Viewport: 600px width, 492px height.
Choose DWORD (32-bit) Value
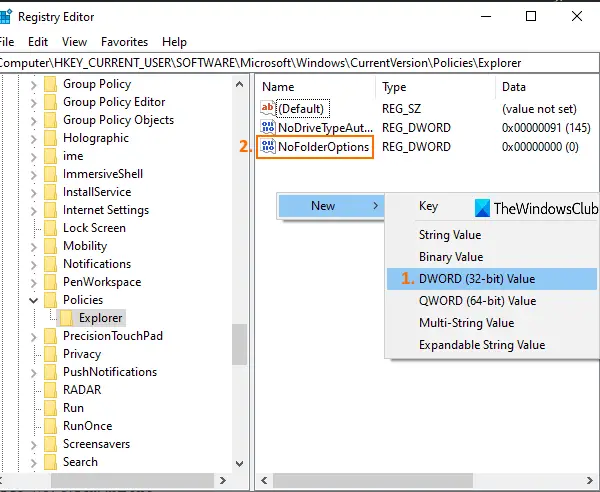[492, 279]
